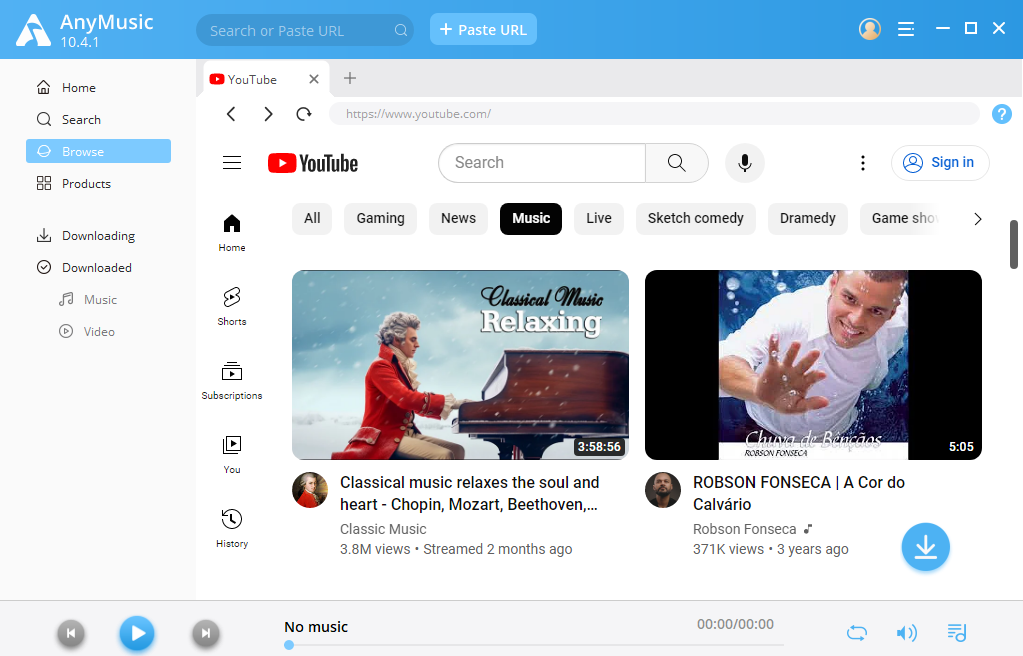The height and width of the screenshot is (656, 1023).
Task: Open Search in AnyMusic sidebar
Action: (99, 119)
